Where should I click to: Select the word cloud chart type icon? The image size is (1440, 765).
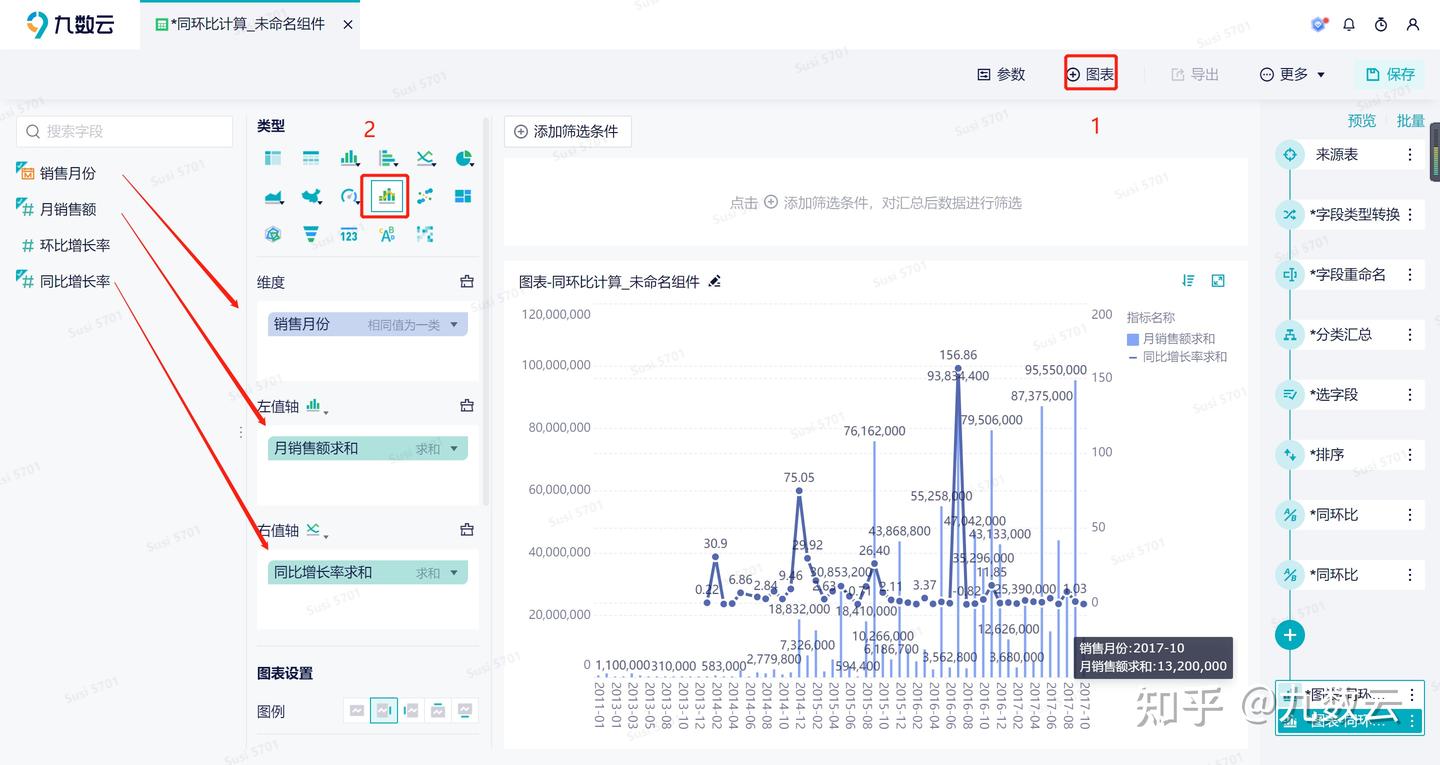coord(387,234)
